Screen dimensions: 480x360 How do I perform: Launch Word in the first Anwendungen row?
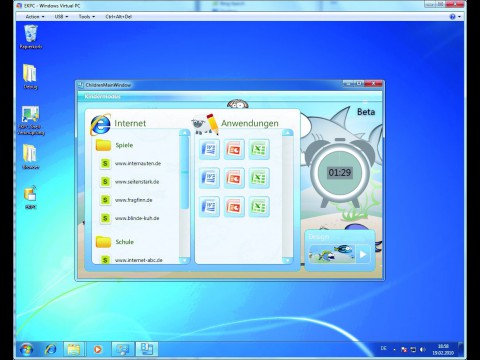click(209, 149)
